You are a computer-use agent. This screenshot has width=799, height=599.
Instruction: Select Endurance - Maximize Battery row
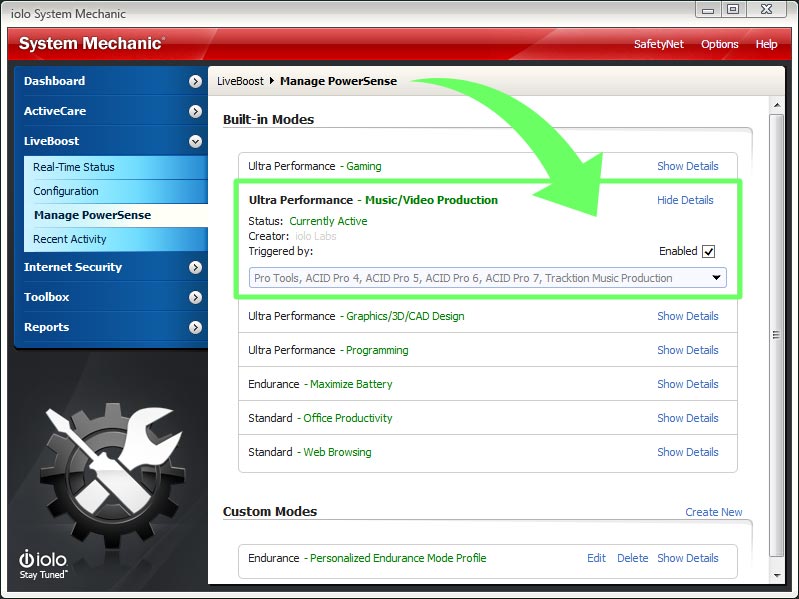pos(488,384)
